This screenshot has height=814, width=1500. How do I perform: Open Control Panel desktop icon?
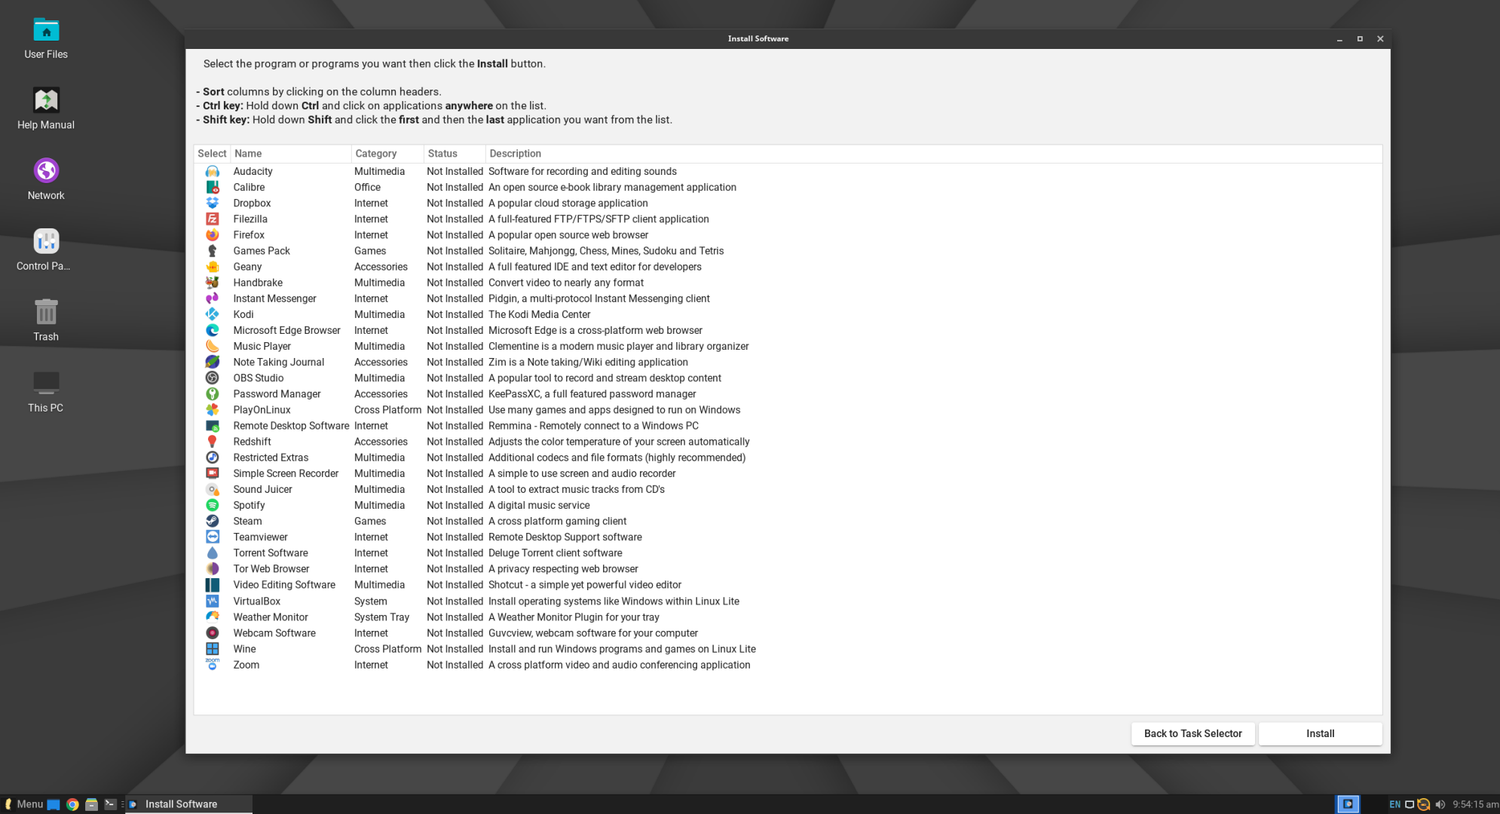click(x=46, y=250)
